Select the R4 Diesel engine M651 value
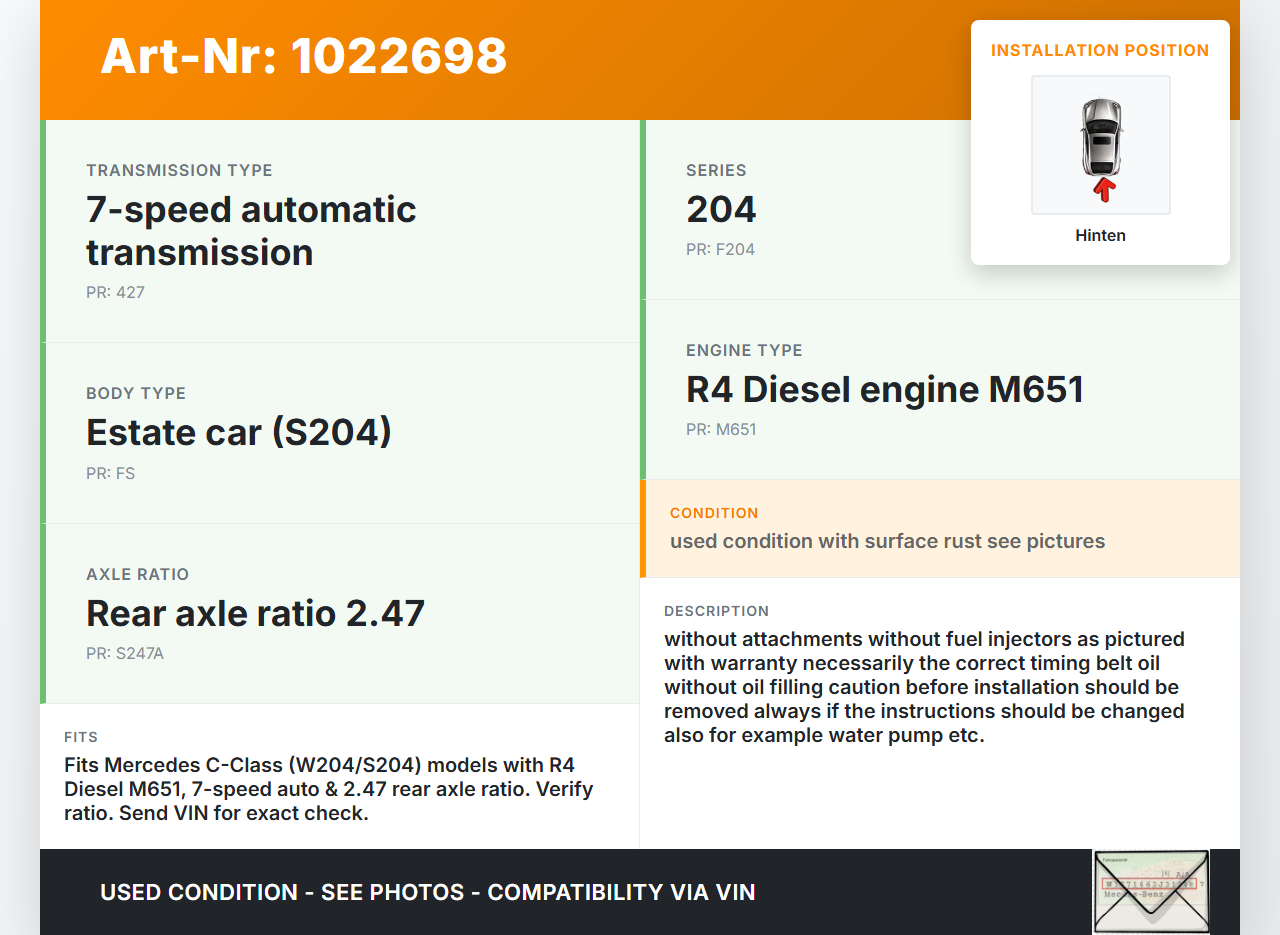The width and height of the screenshot is (1280, 935). 885,389
